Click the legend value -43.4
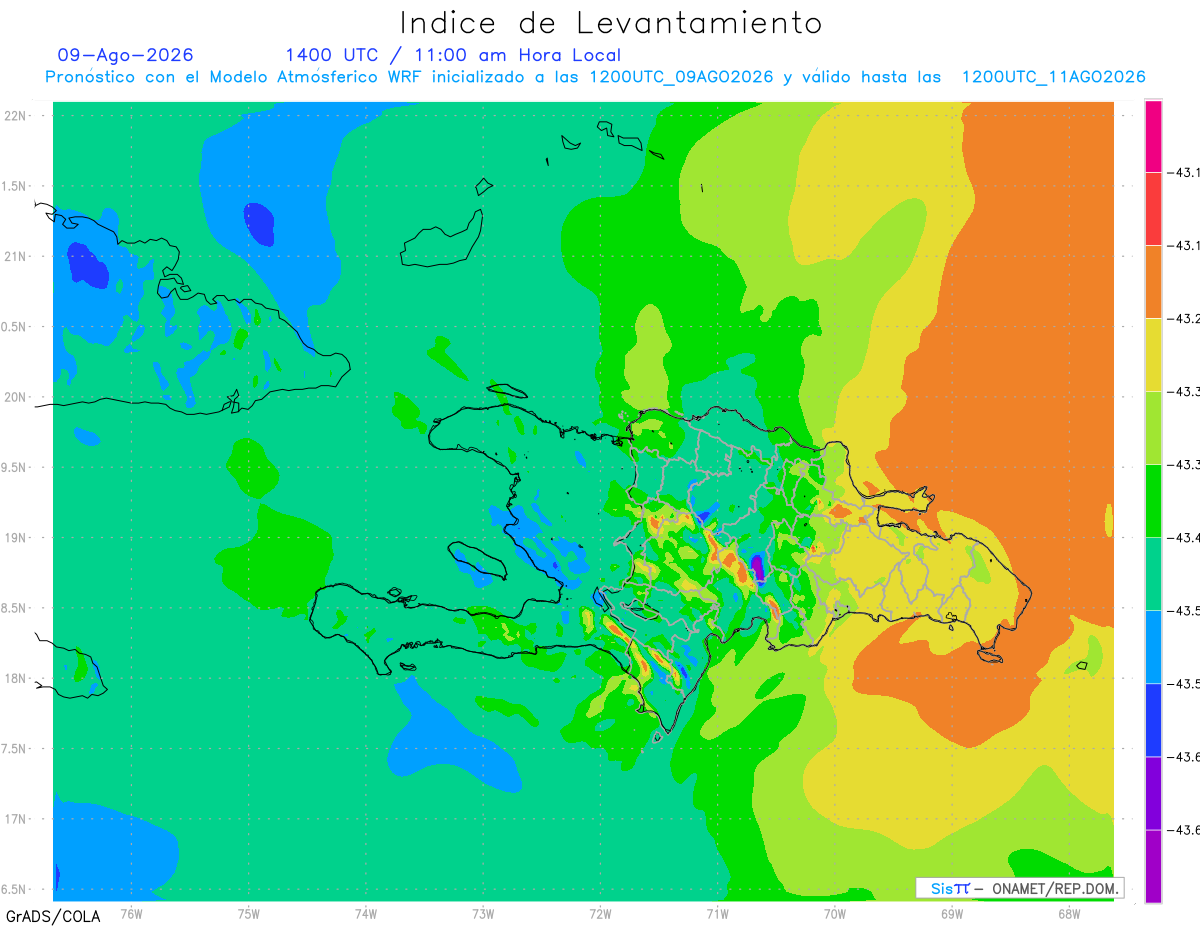Viewport: 1200px width, 927px height. coord(1186,538)
